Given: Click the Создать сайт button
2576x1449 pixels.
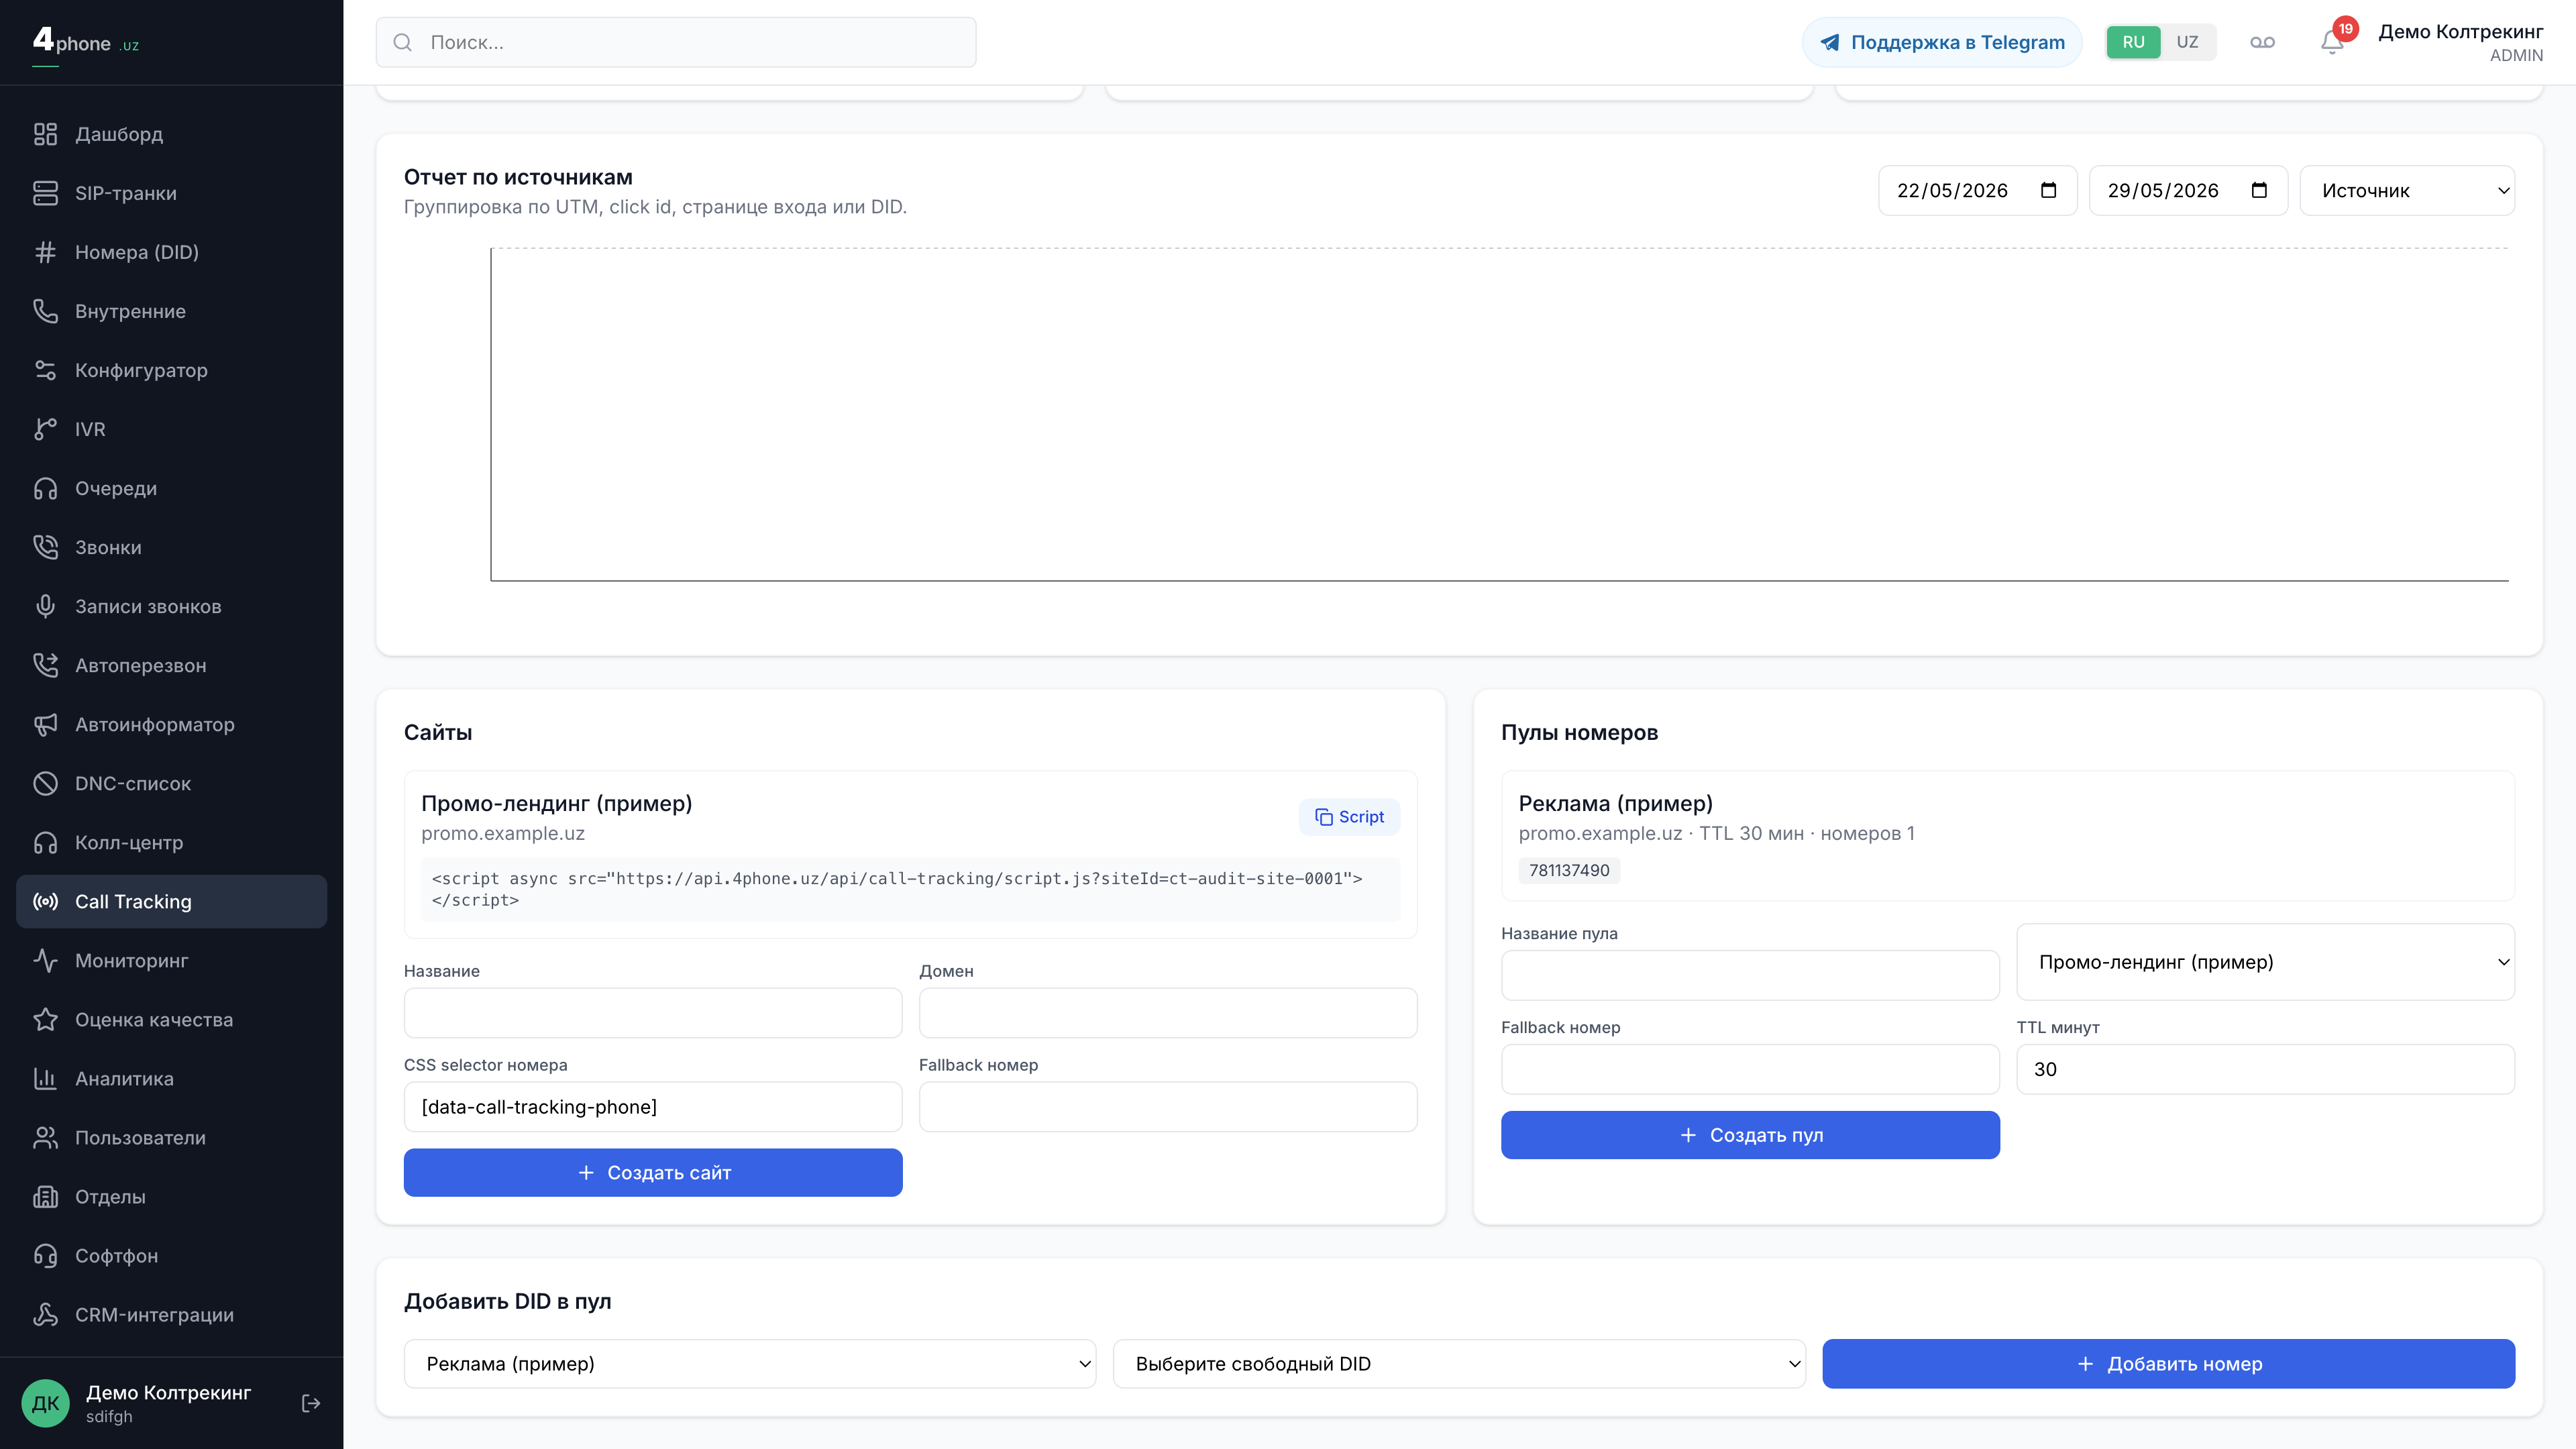Looking at the screenshot, I should pyautogui.click(x=653, y=1172).
